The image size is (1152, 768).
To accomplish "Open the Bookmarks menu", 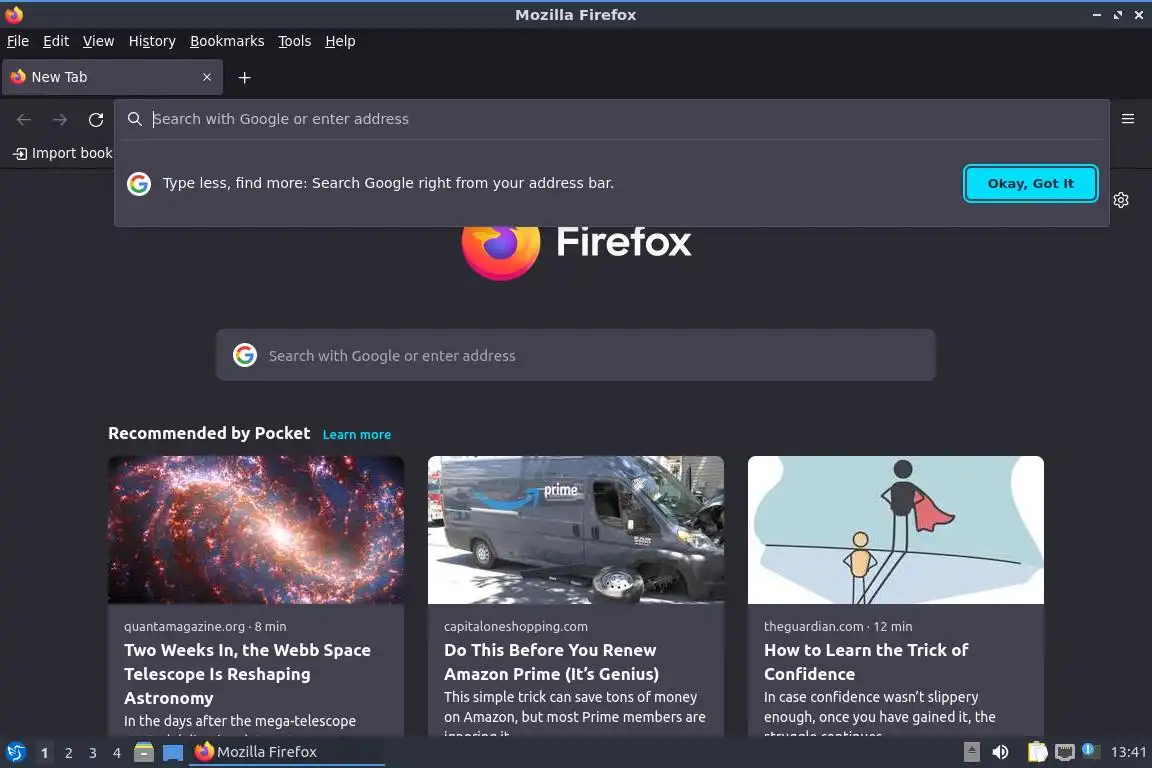I will click(227, 41).
